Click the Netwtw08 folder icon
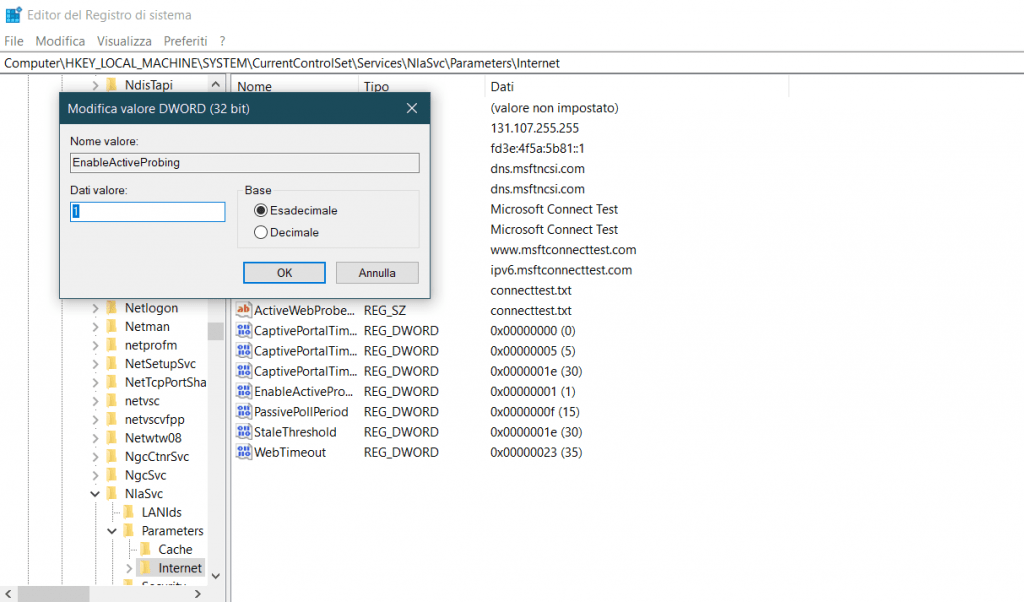This screenshot has width=1024, height=602. [x=112, y=438]
